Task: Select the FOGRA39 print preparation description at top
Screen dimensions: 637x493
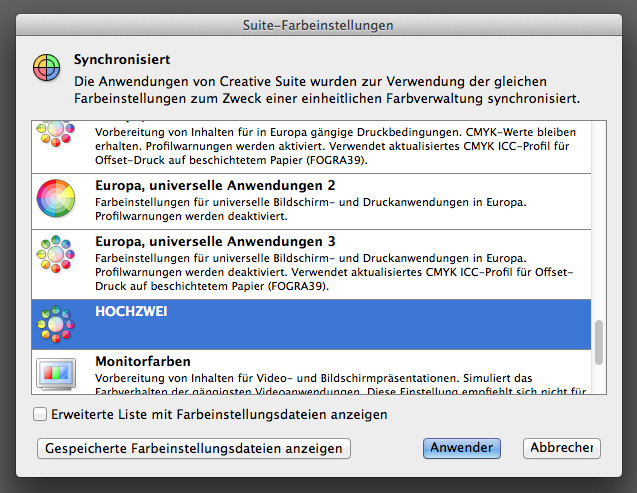Action: click(330, 145)
